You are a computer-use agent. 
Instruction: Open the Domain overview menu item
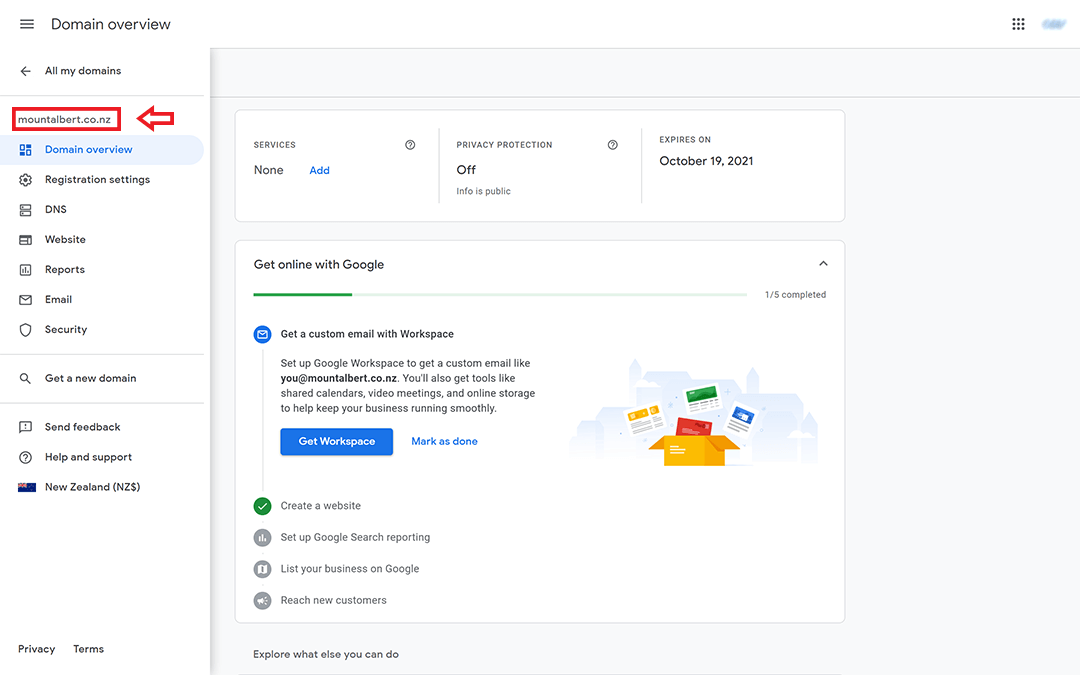pyautogui.click(x=102, y=149)
